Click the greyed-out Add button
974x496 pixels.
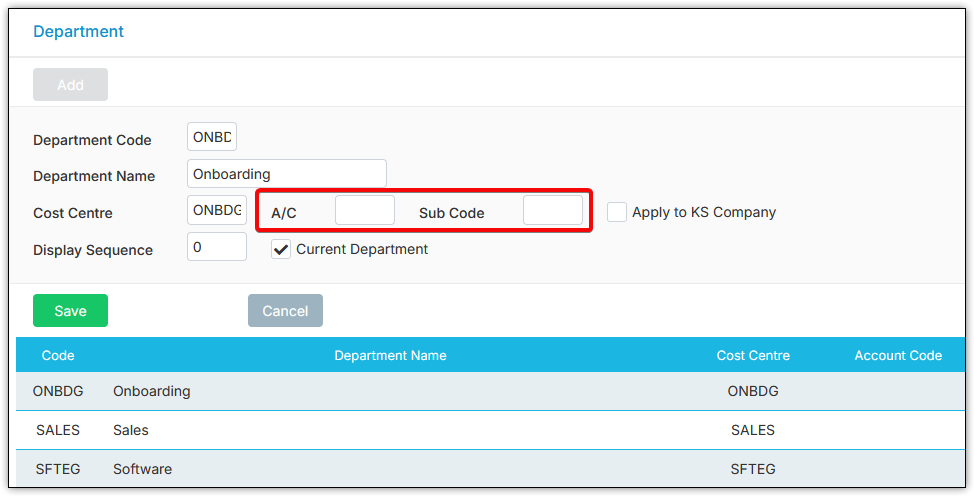[x=70, y=85]
